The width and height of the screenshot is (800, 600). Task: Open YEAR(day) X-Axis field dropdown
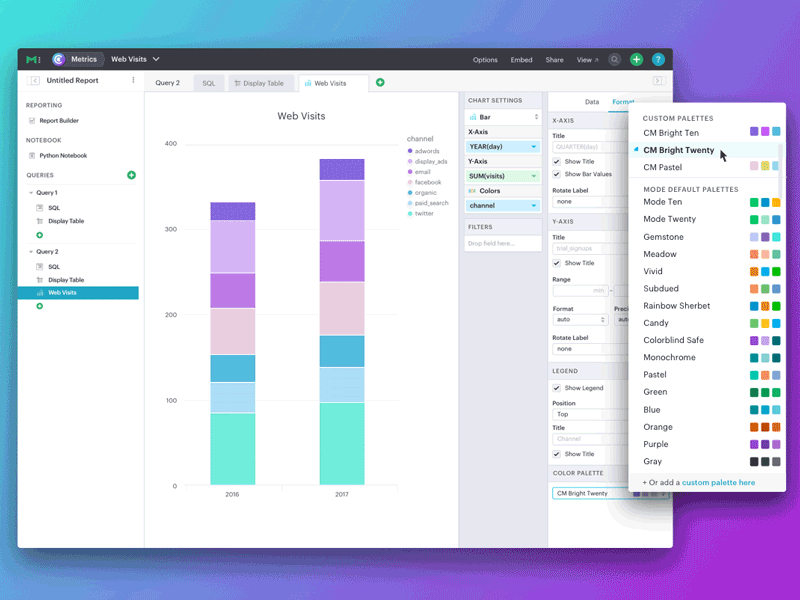point(503,147)
